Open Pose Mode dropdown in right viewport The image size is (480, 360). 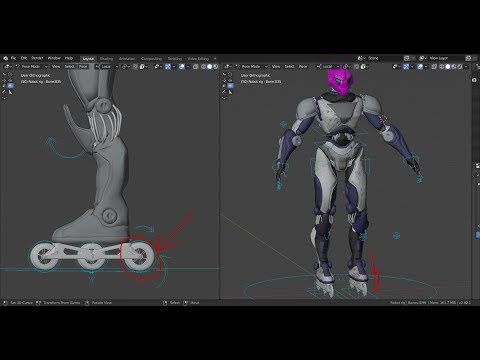[252, 67]
